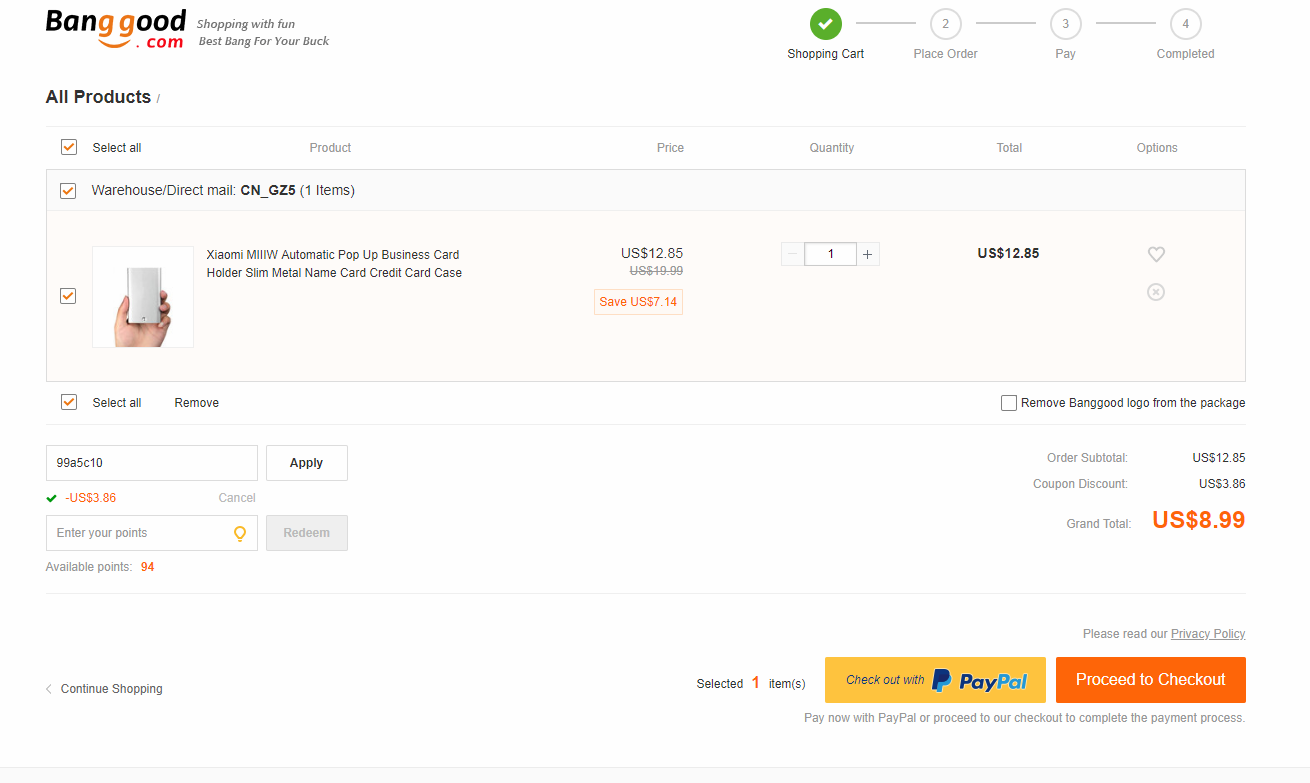
Task: Click Continue Shopping link
Action: click(x=104, y=689)
